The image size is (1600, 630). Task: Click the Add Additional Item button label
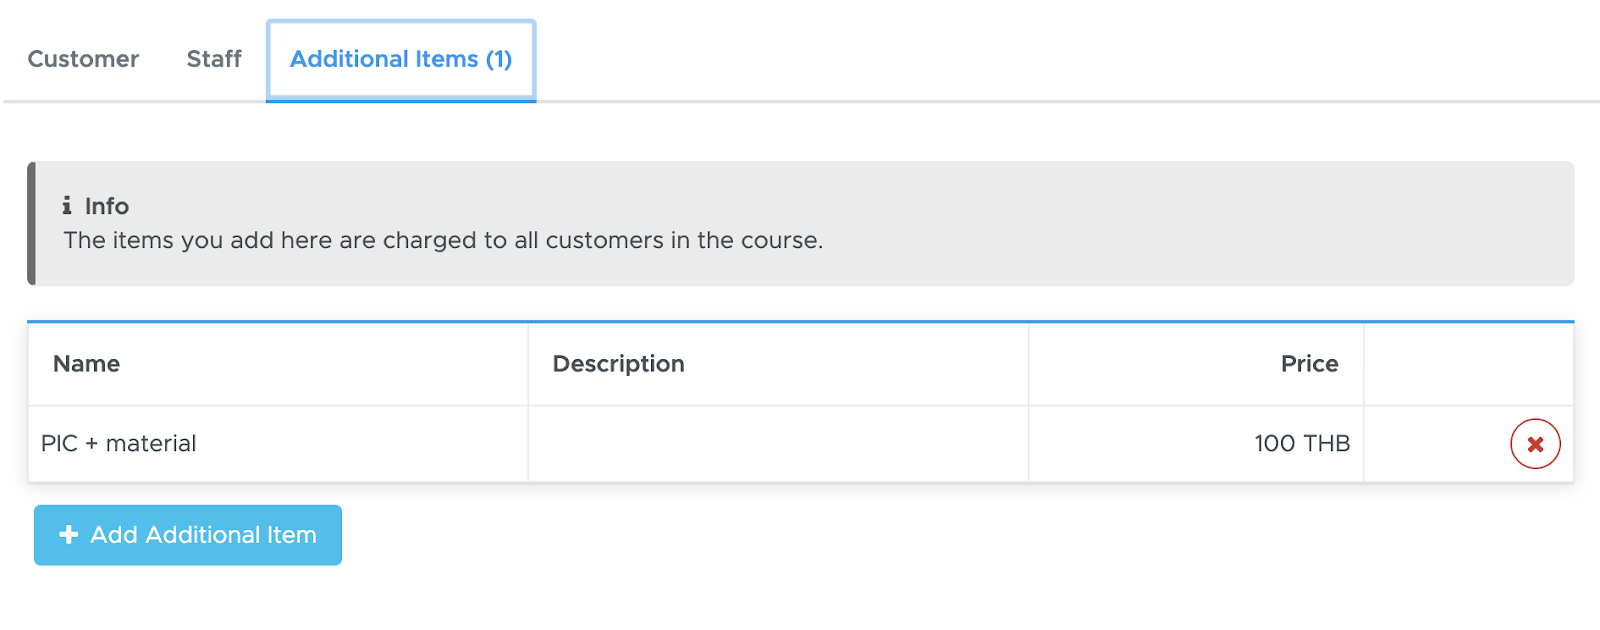pyautogui.click(x=204, y=535)
